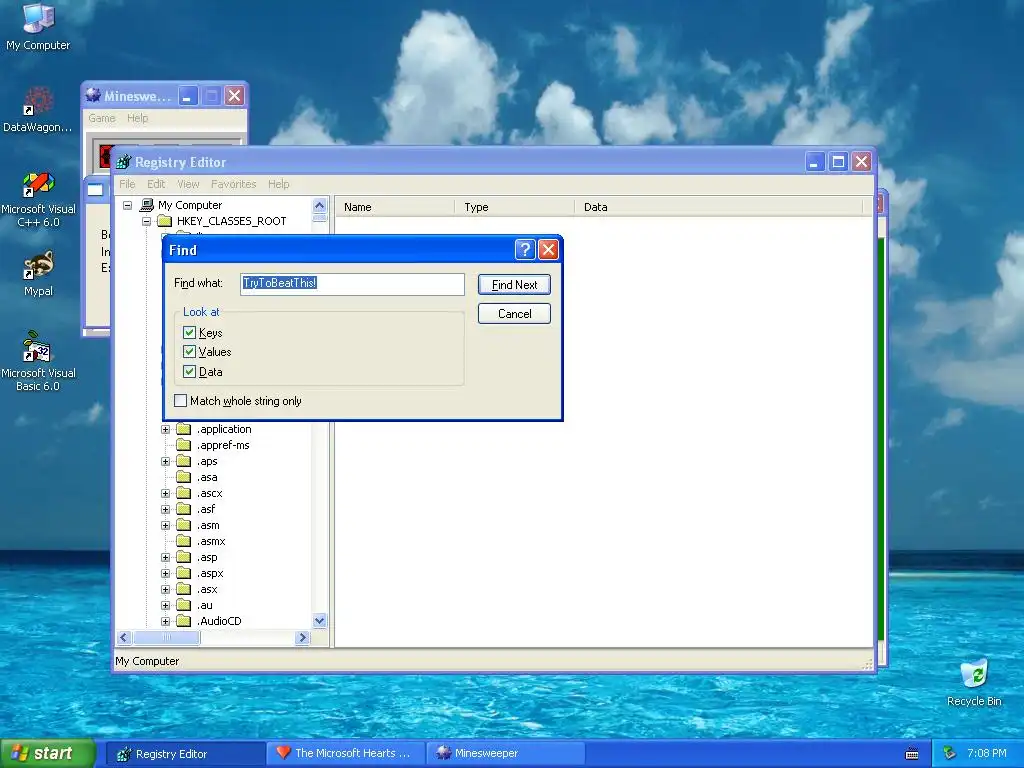Click the Find Next button
1024x768 pixels.
click(x=514, y=285)
